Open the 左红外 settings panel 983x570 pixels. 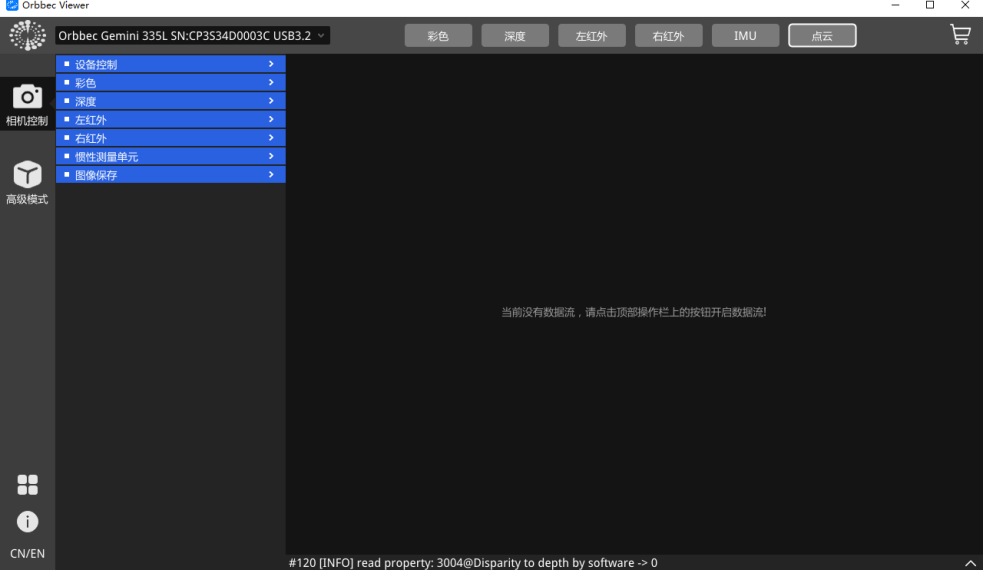pyautogui.click(x=170, y=120)
